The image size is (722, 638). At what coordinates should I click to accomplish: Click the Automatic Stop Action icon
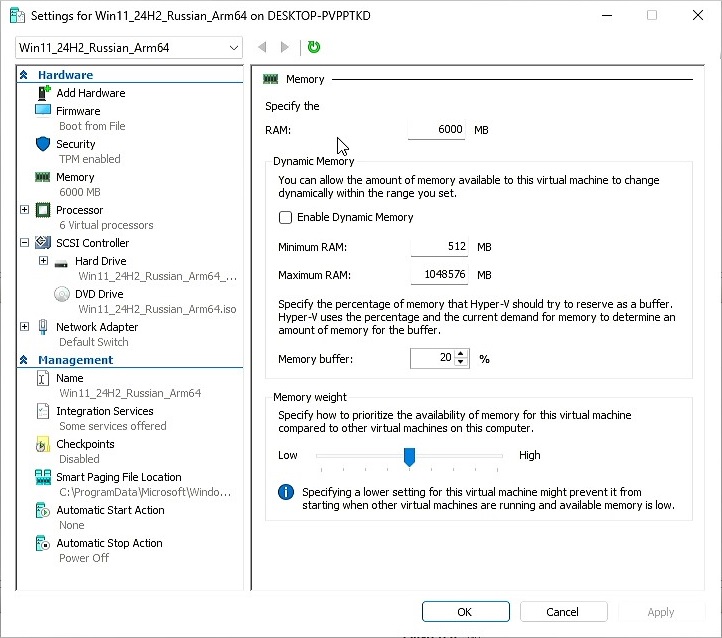43,543
